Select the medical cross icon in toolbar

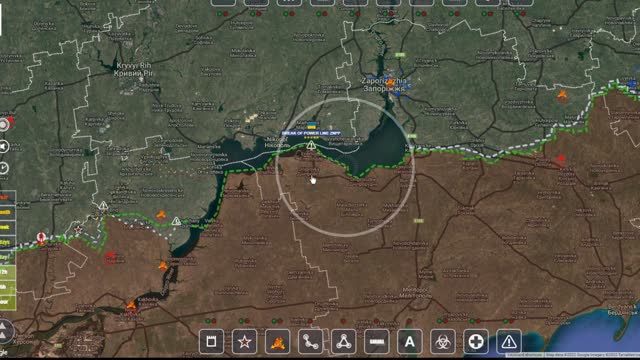pos(476,341)
